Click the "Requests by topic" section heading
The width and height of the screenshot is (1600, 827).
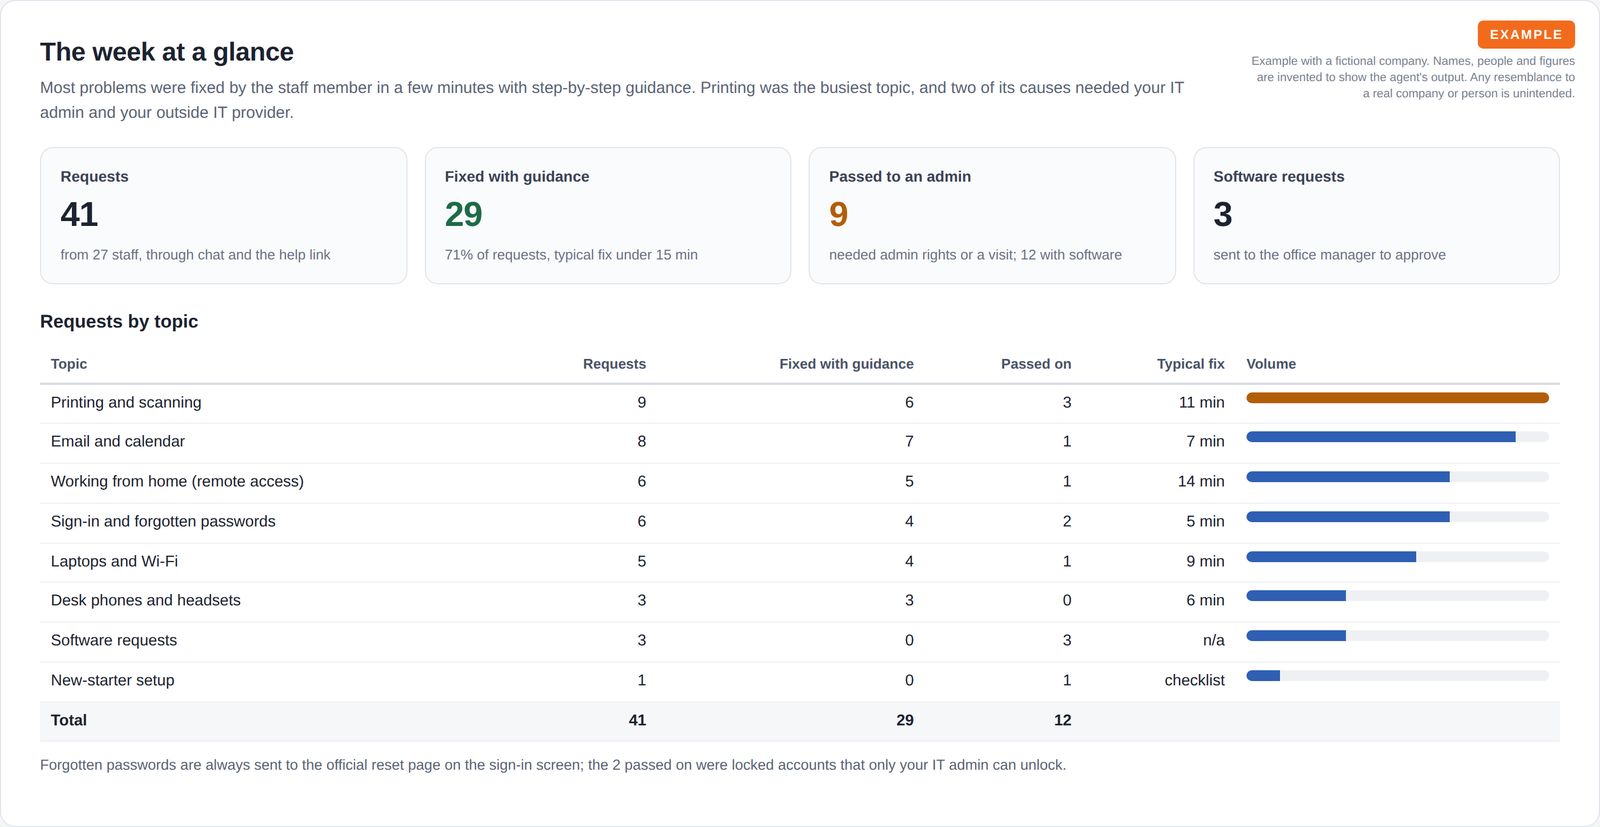pyautogui.click(x=119, y=321)
